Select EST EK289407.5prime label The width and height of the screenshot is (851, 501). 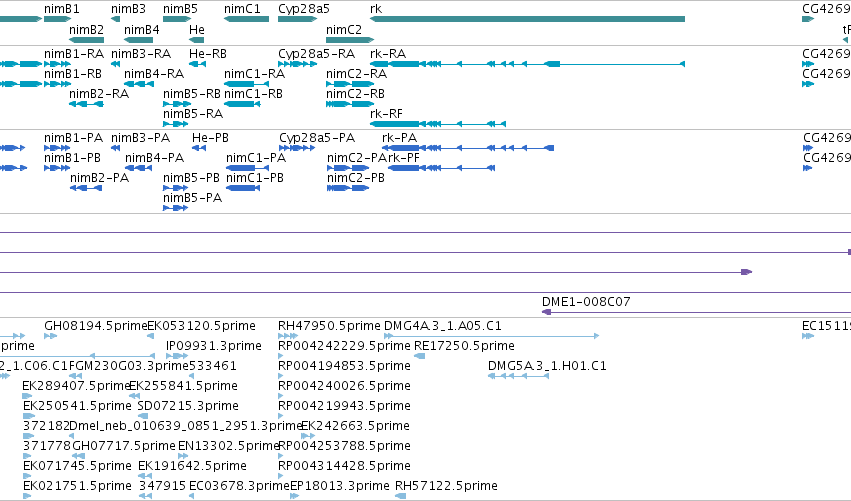(75, 386)
